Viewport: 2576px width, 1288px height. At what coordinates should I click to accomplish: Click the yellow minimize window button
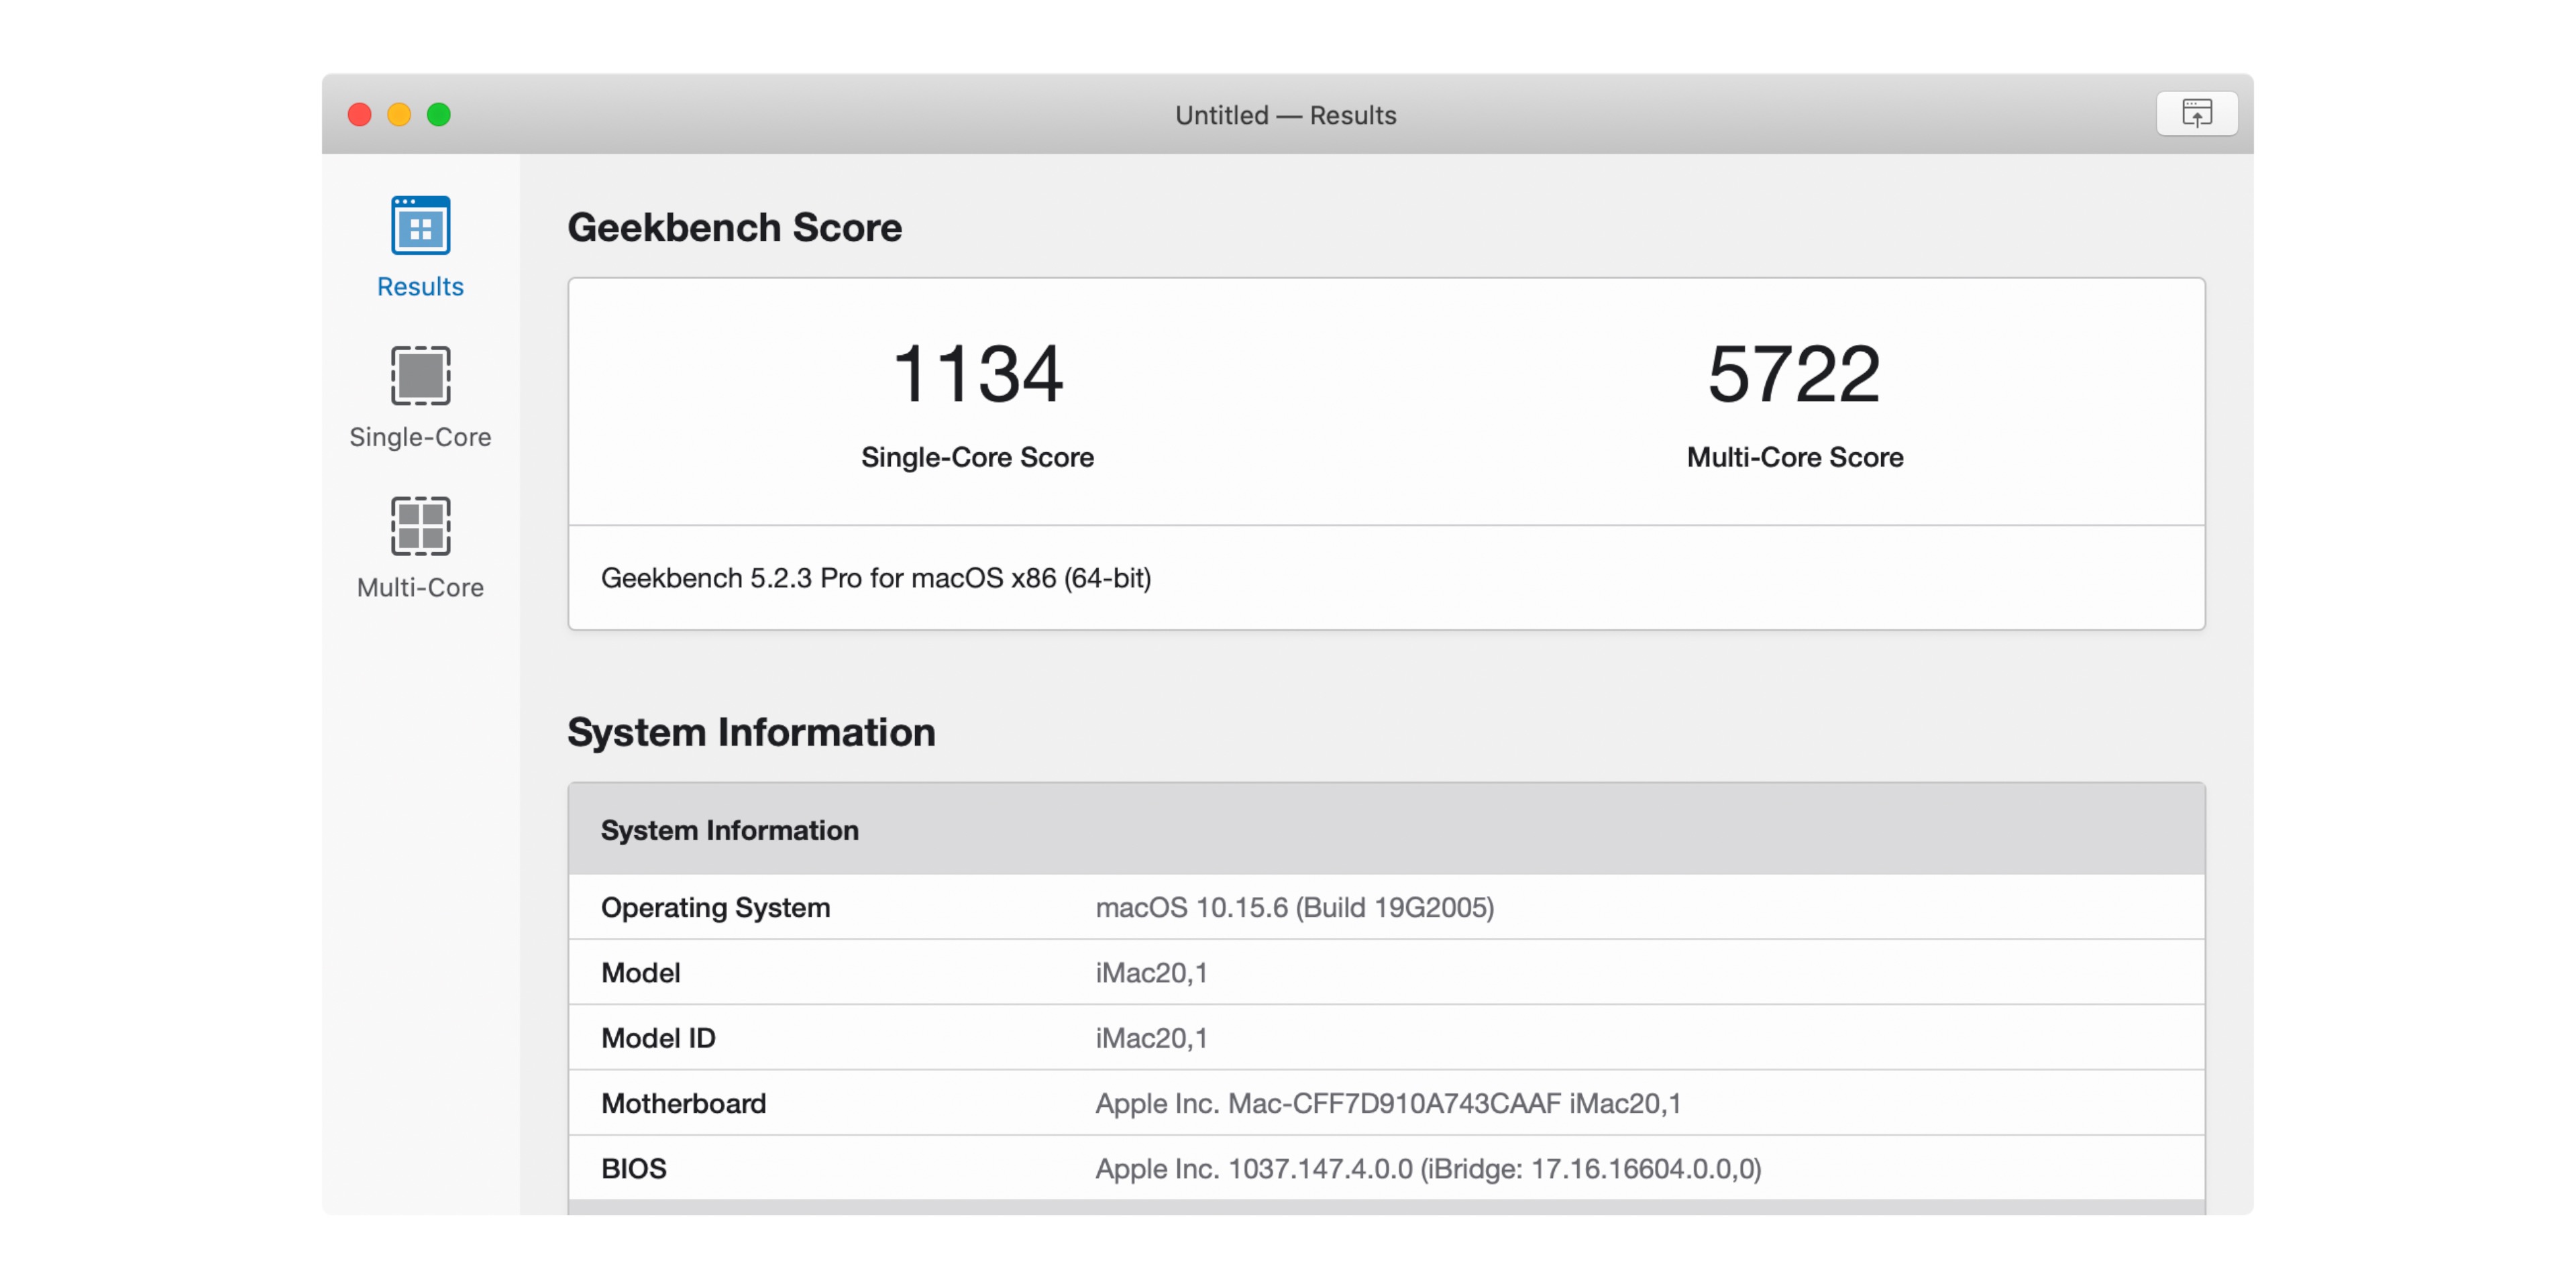[399, 114]
